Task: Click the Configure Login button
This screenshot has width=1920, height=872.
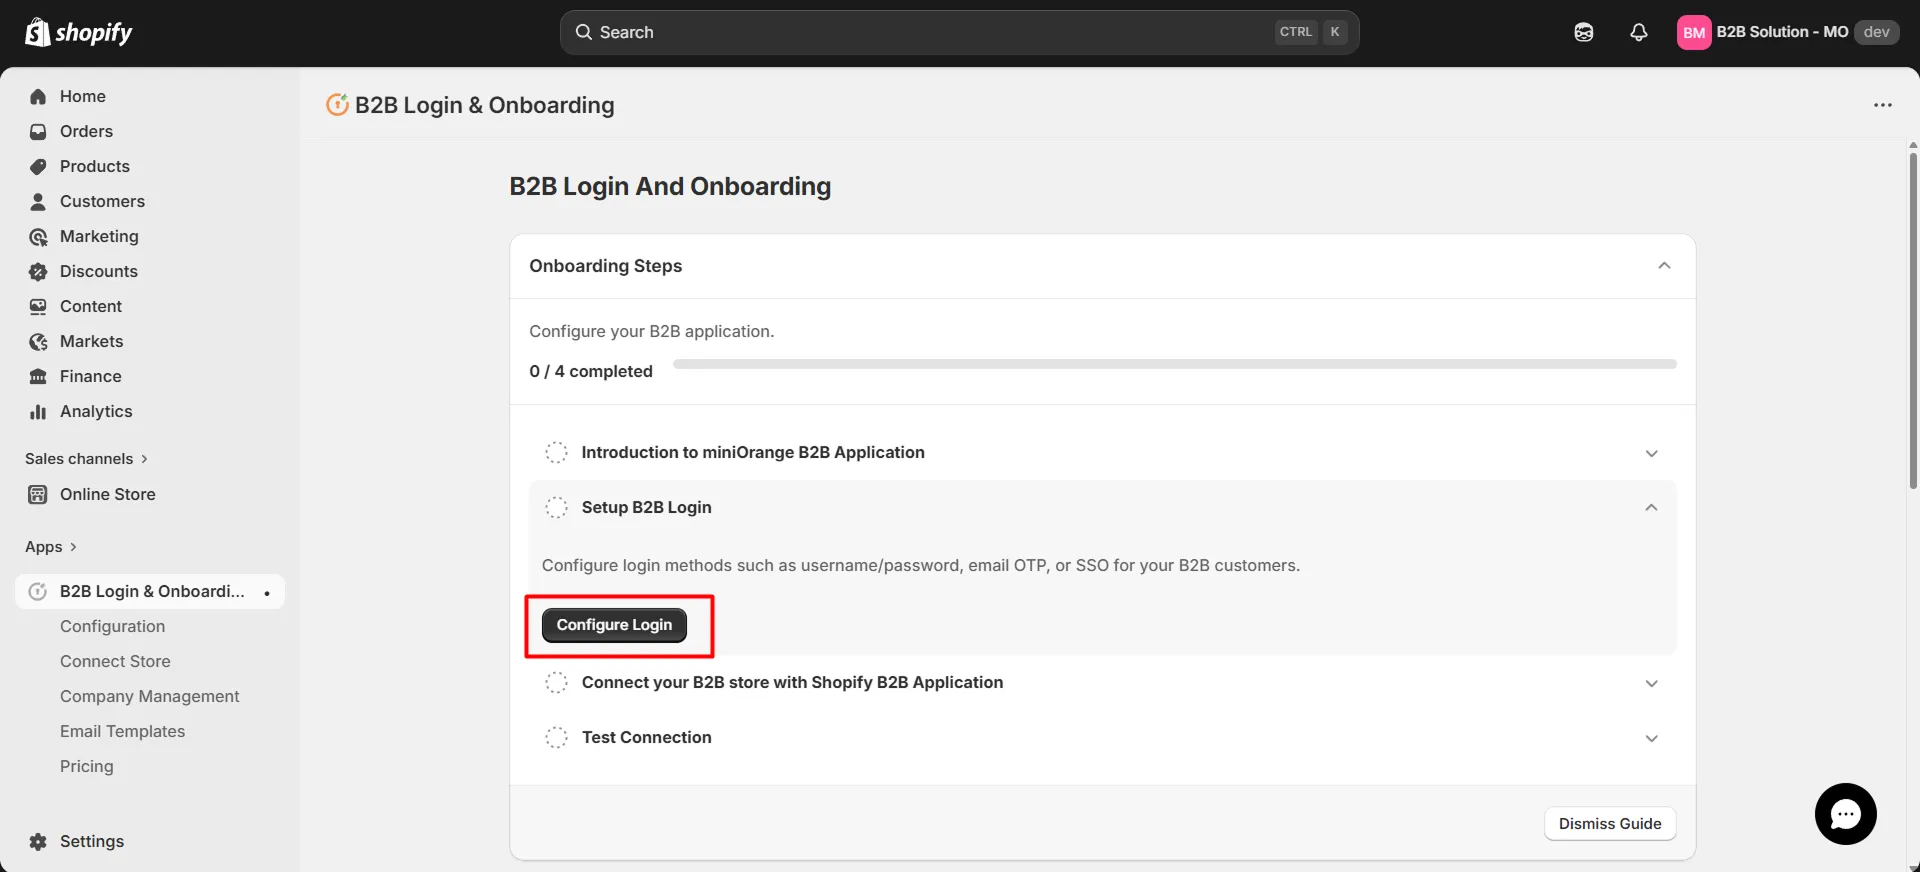Action: point(613,624)
